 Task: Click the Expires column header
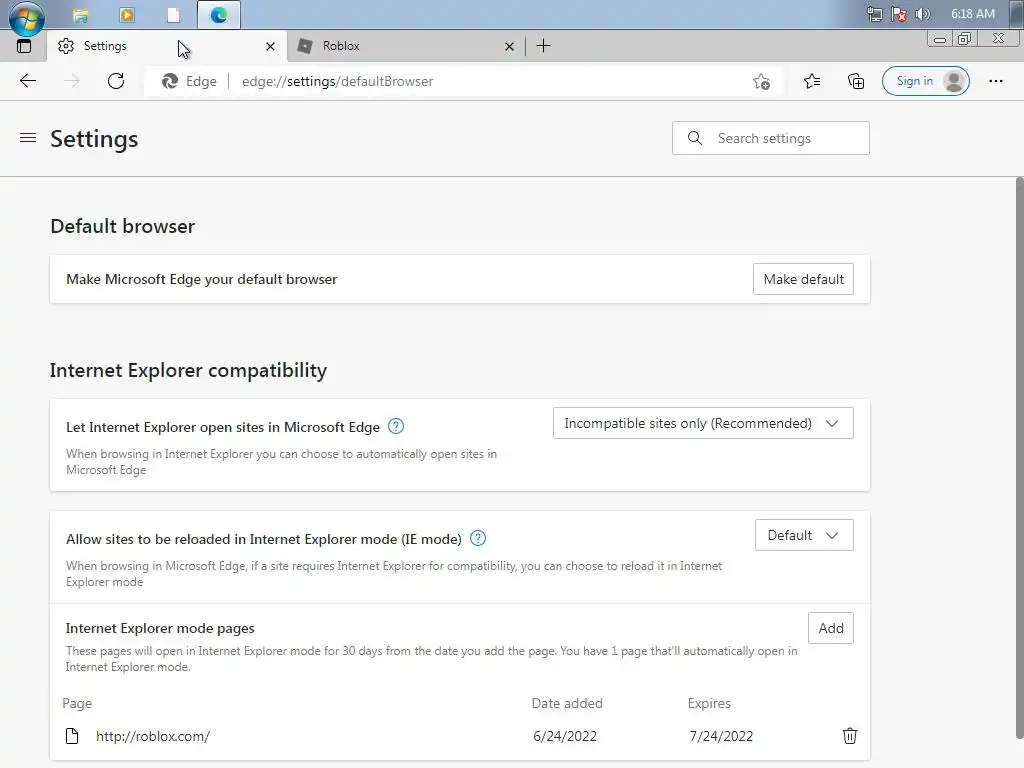709,703
